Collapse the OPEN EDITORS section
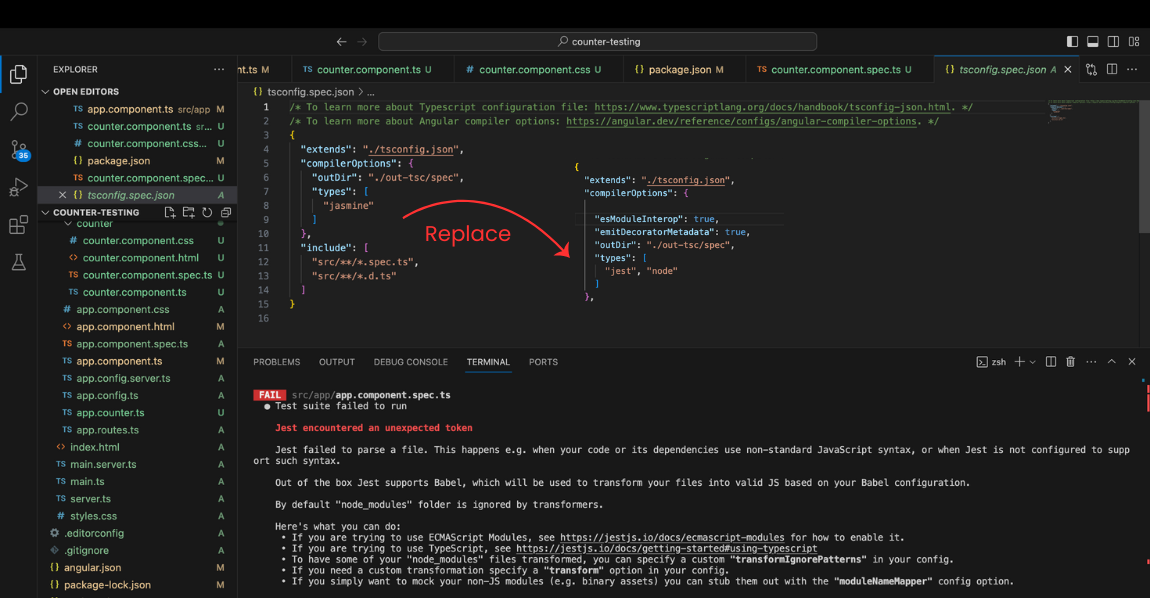 pyautogui.click(x=48, y=92)
